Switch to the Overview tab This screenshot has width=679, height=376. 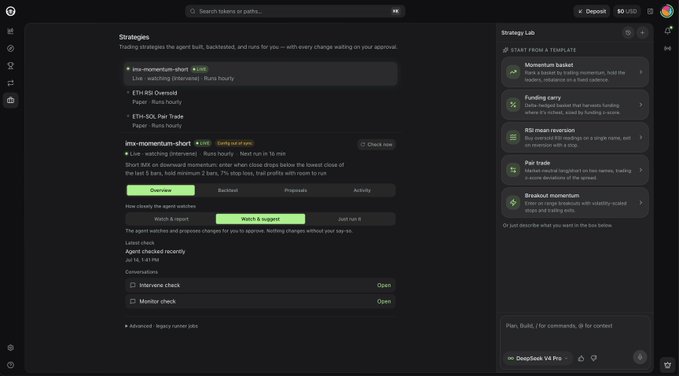(161, 190)
